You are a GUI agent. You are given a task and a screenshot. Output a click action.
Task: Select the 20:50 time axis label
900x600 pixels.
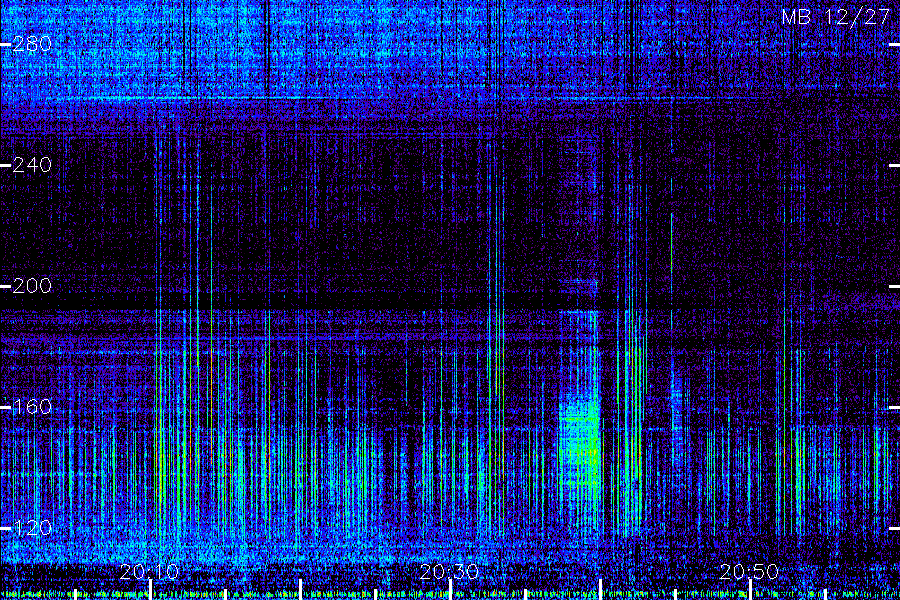pyautogui.click(x=749, y=572)
